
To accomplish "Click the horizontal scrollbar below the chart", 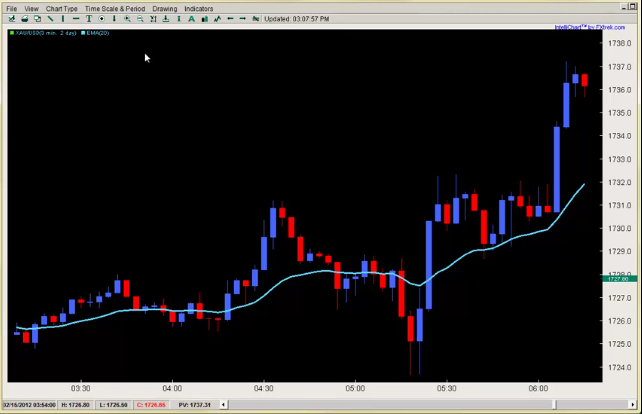I will coord(300,396).
